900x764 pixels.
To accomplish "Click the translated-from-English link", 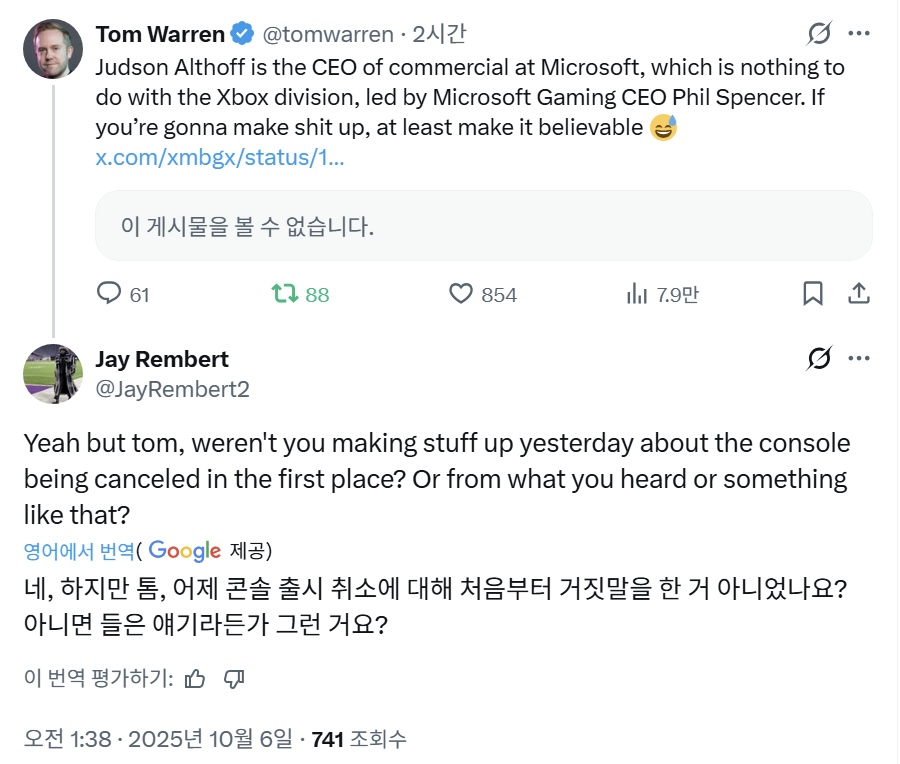I will [79, 550].
